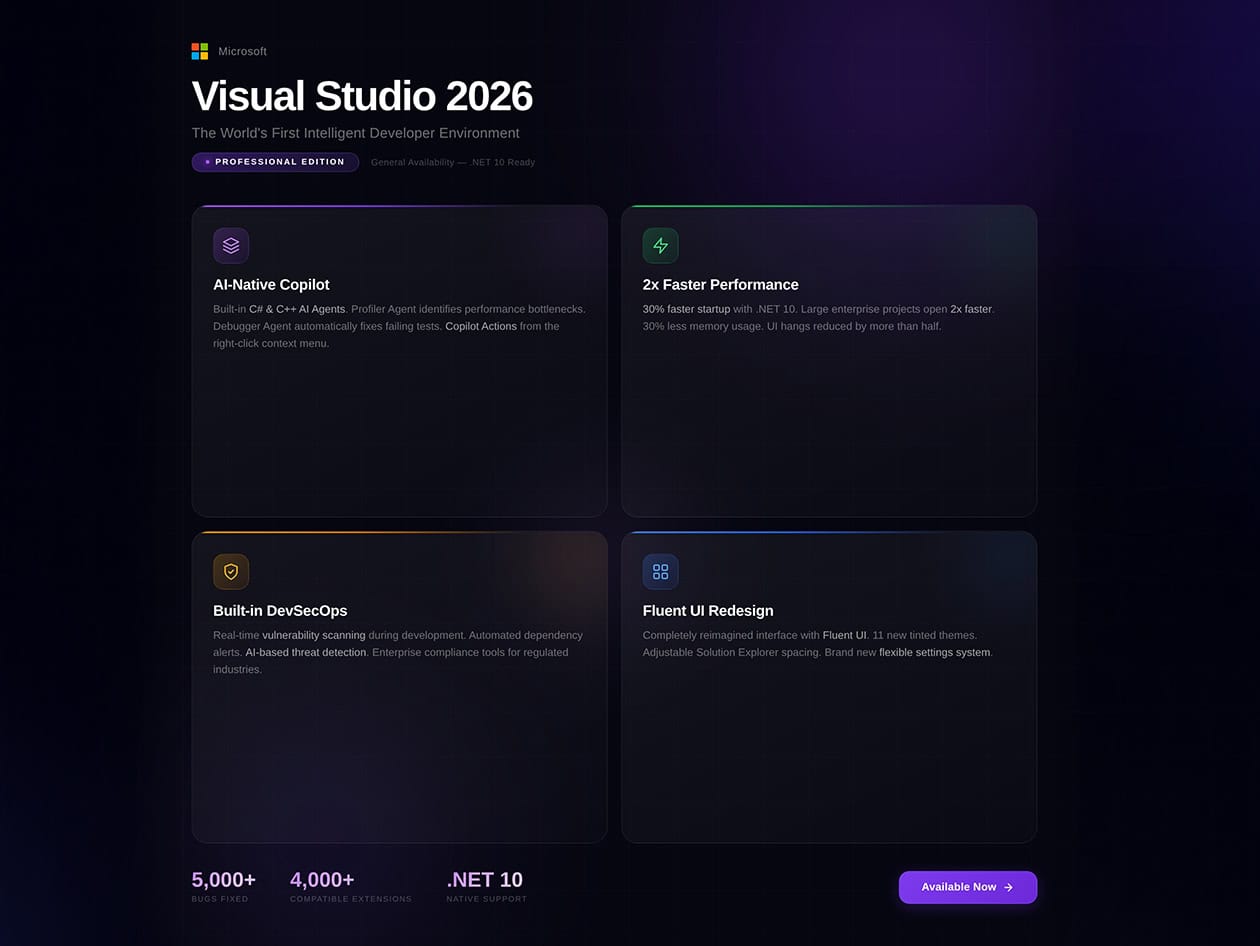Click the grid icon on Fluent UI Redesign card
The image size is (1260, 946).
660,571
